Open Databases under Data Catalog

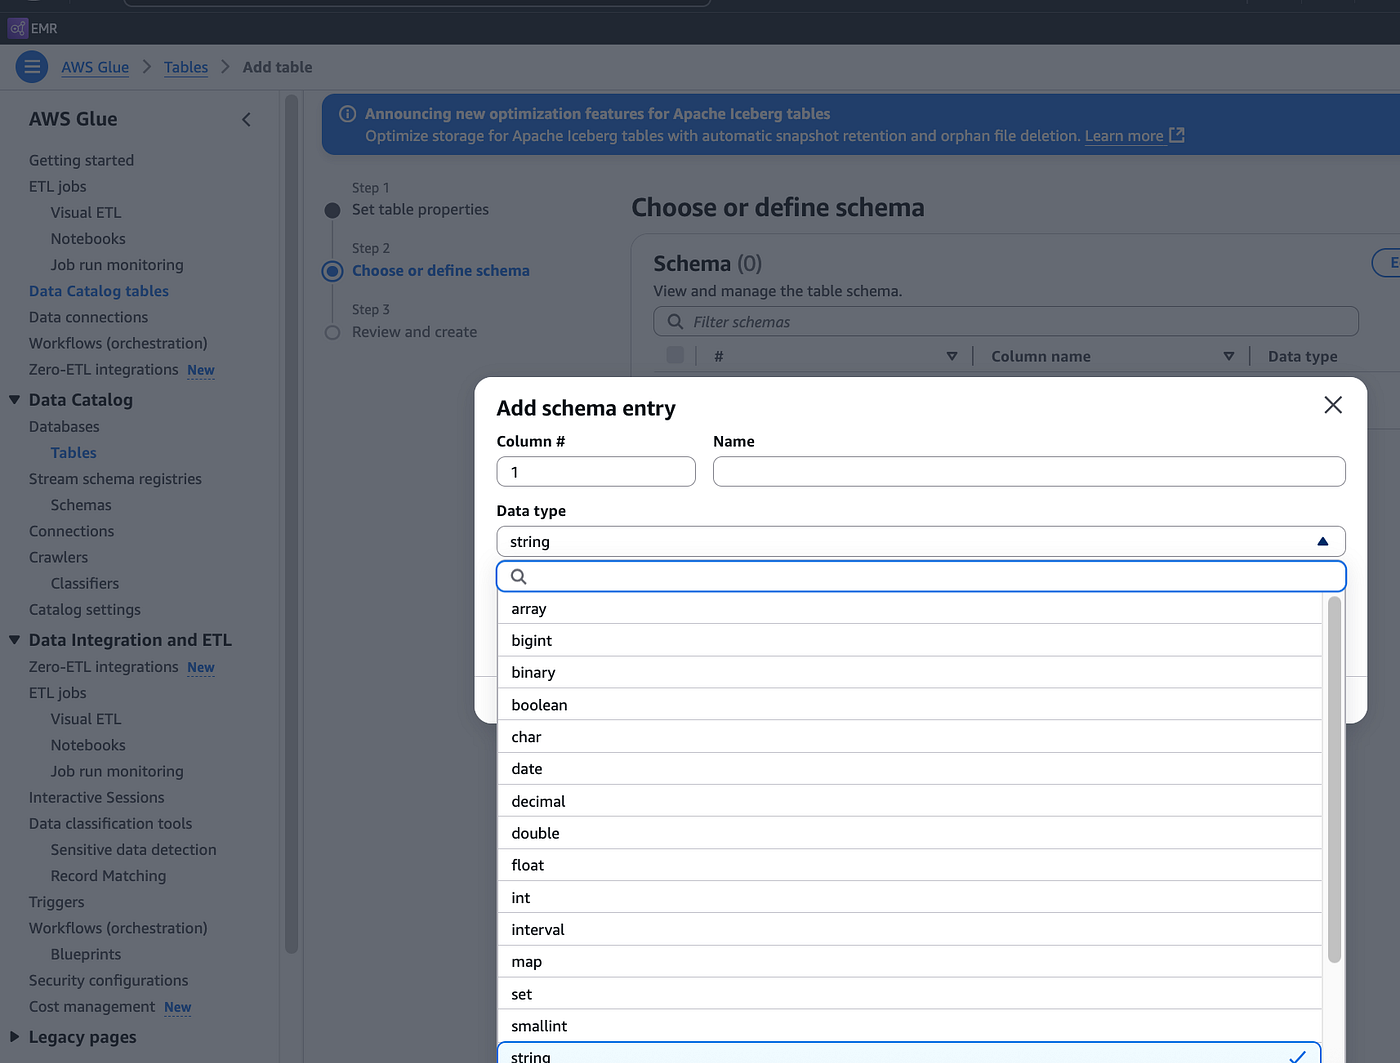[x=64, y=427]
